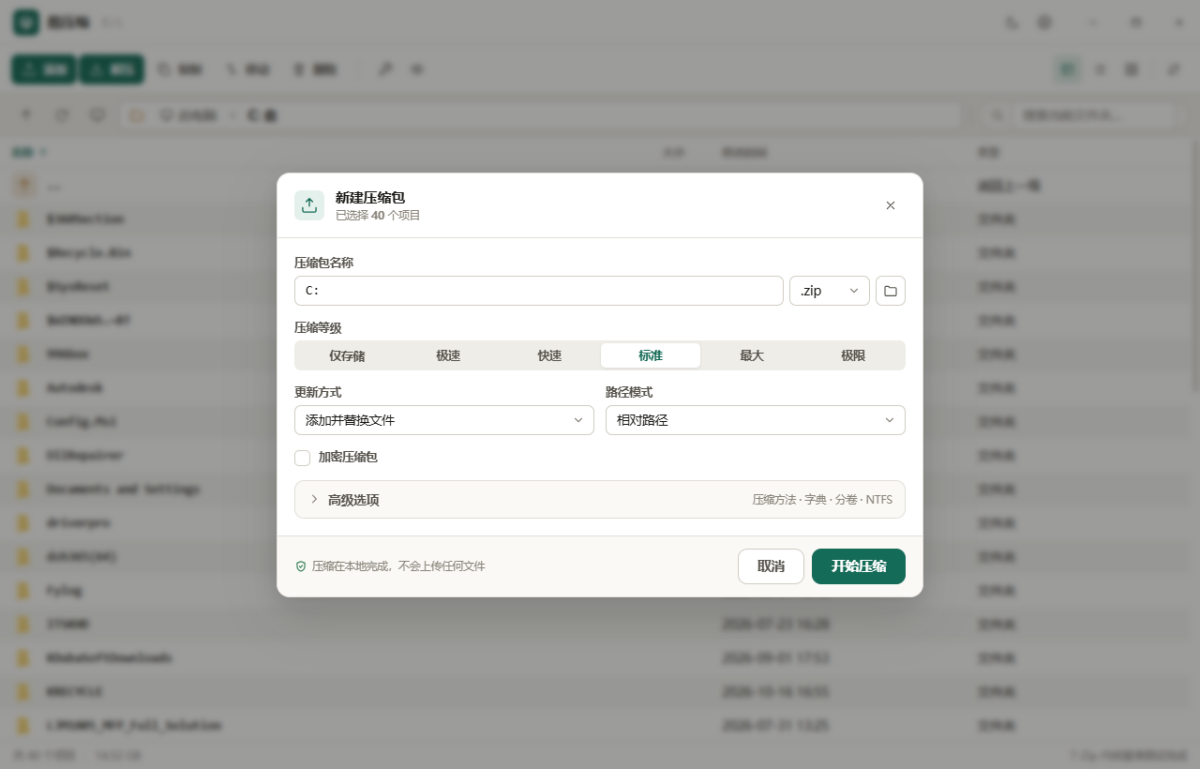Close the 新建压缩包 dialog with X

[x=890, y=205]
